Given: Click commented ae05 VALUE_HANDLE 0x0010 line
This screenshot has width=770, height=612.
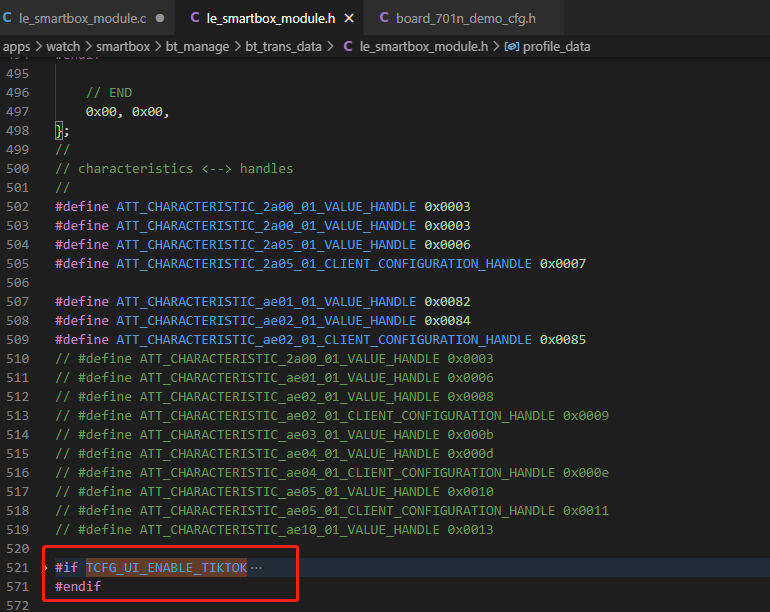Looking at the screenshot, I should [x=274, y=492].
